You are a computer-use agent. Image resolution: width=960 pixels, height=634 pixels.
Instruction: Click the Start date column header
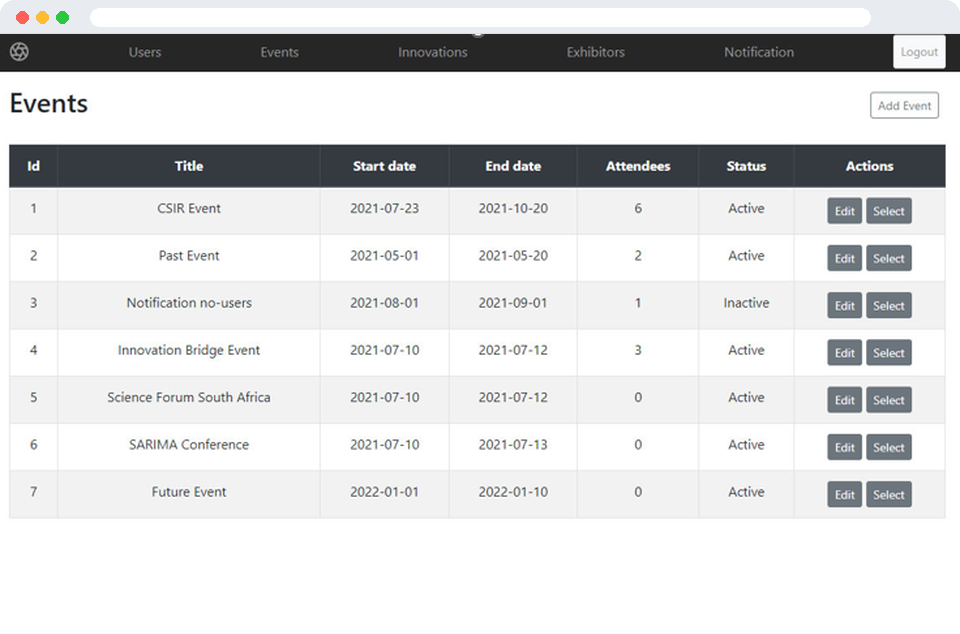click(384, 166)
